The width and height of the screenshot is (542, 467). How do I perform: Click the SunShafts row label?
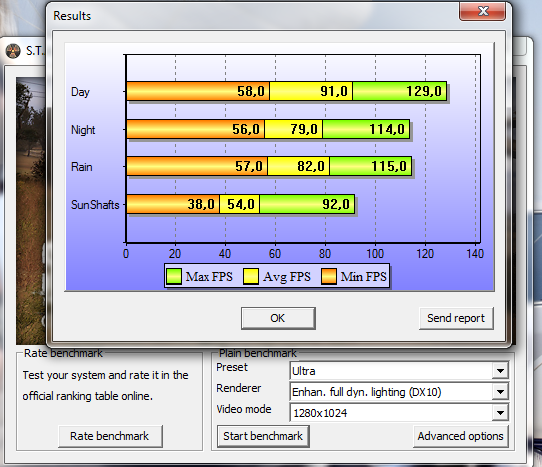click(x=95, y=205)
